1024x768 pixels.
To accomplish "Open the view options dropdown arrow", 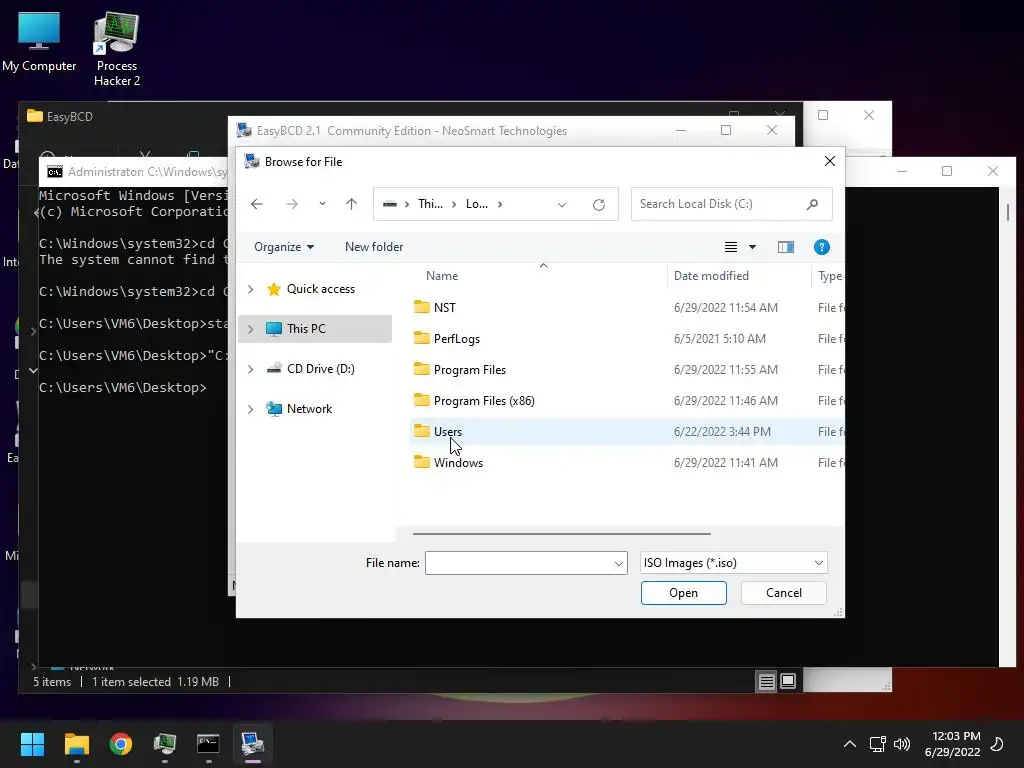I will pyautogui.click(x=752, y=247).
